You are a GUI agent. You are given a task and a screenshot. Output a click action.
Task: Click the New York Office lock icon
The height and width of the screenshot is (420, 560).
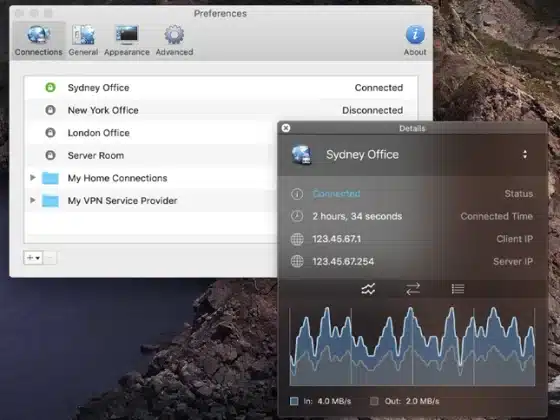point(50,110)
